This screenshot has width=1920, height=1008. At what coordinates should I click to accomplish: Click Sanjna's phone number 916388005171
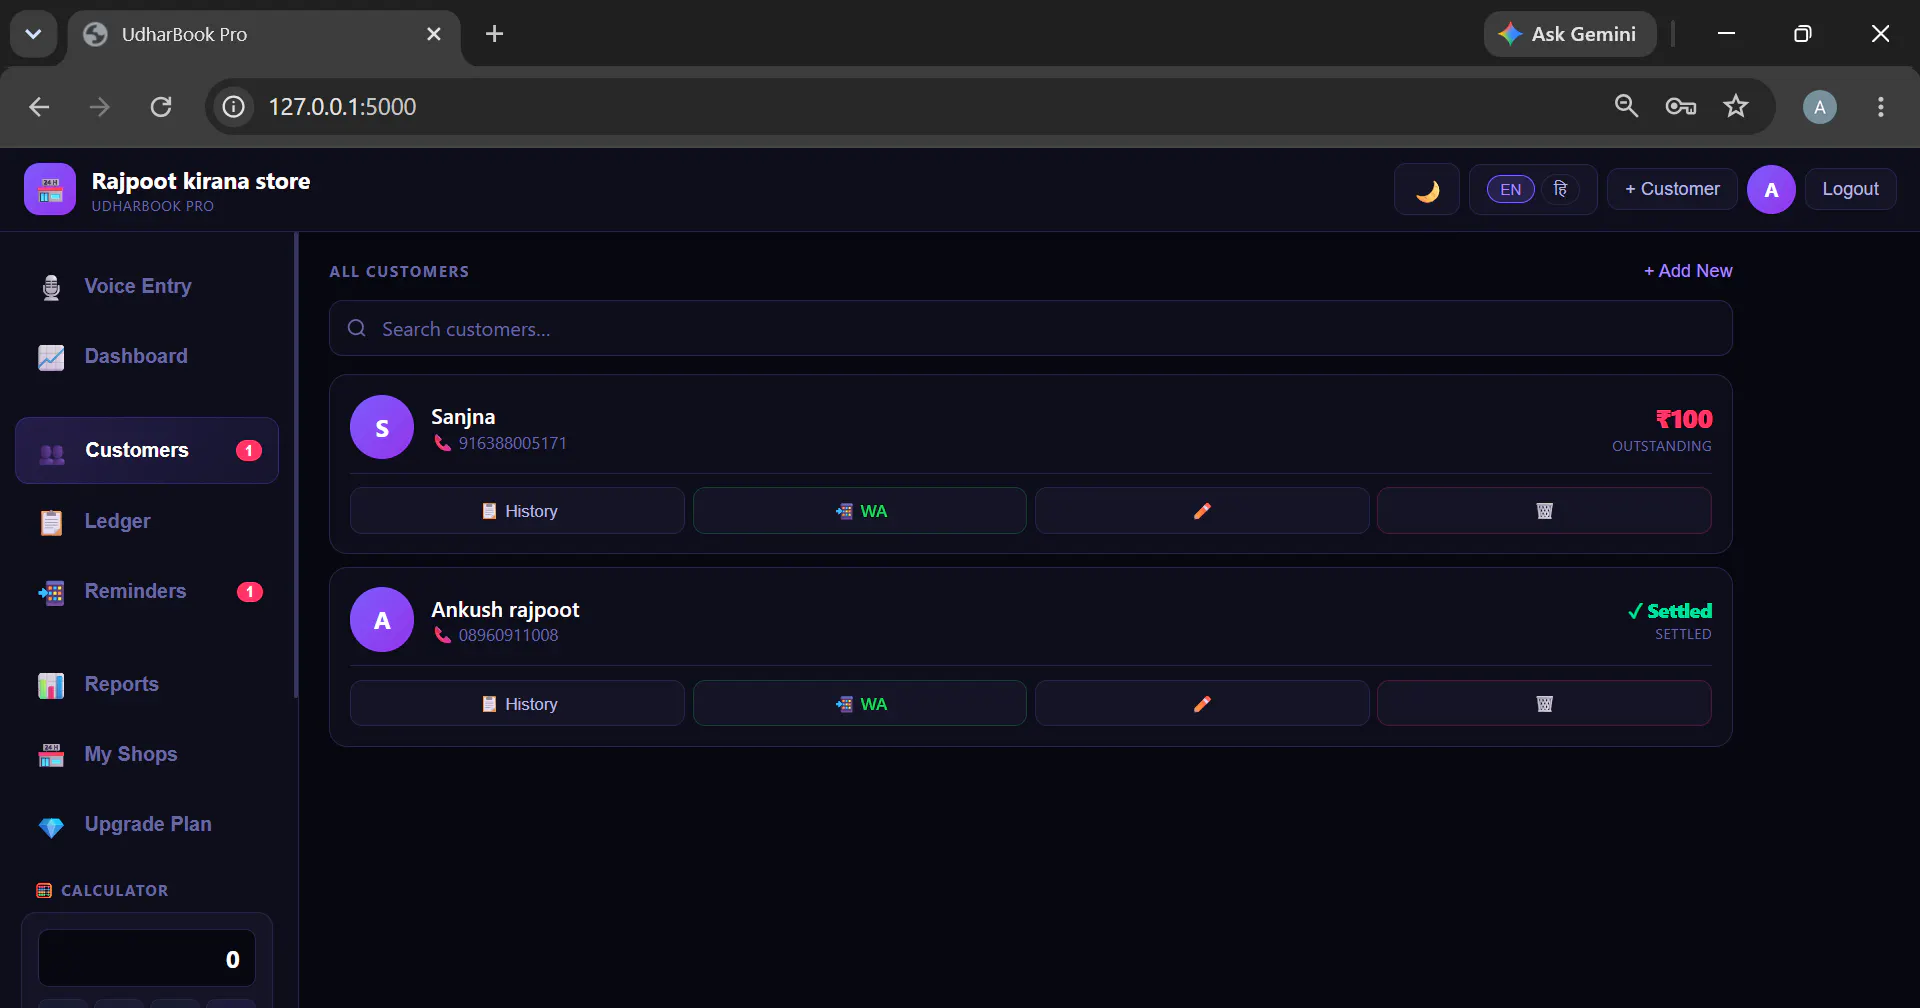tap(512, 443)
